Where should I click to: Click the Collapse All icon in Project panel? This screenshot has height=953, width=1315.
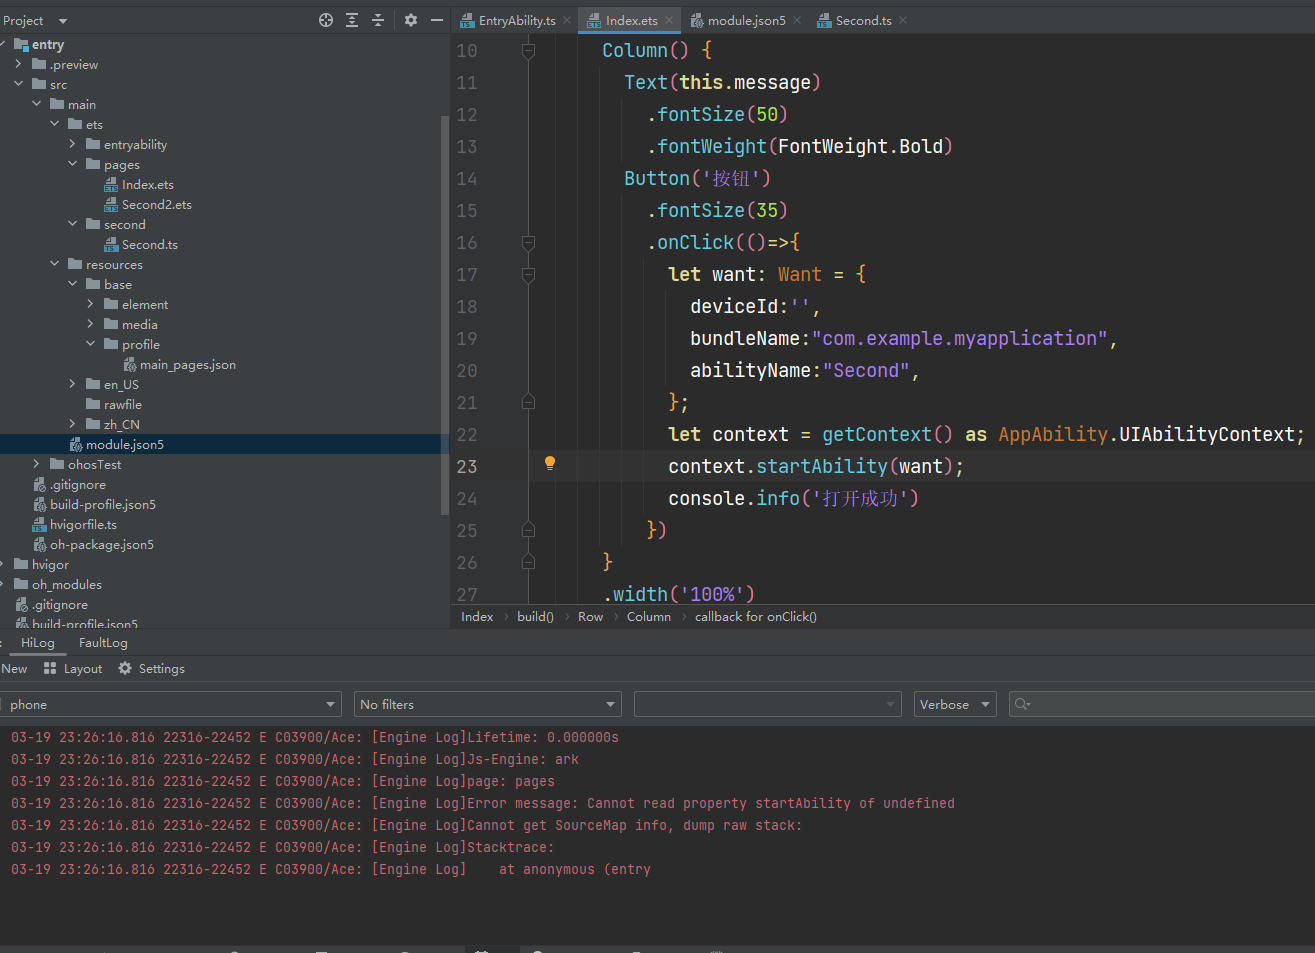pos(378,20)
